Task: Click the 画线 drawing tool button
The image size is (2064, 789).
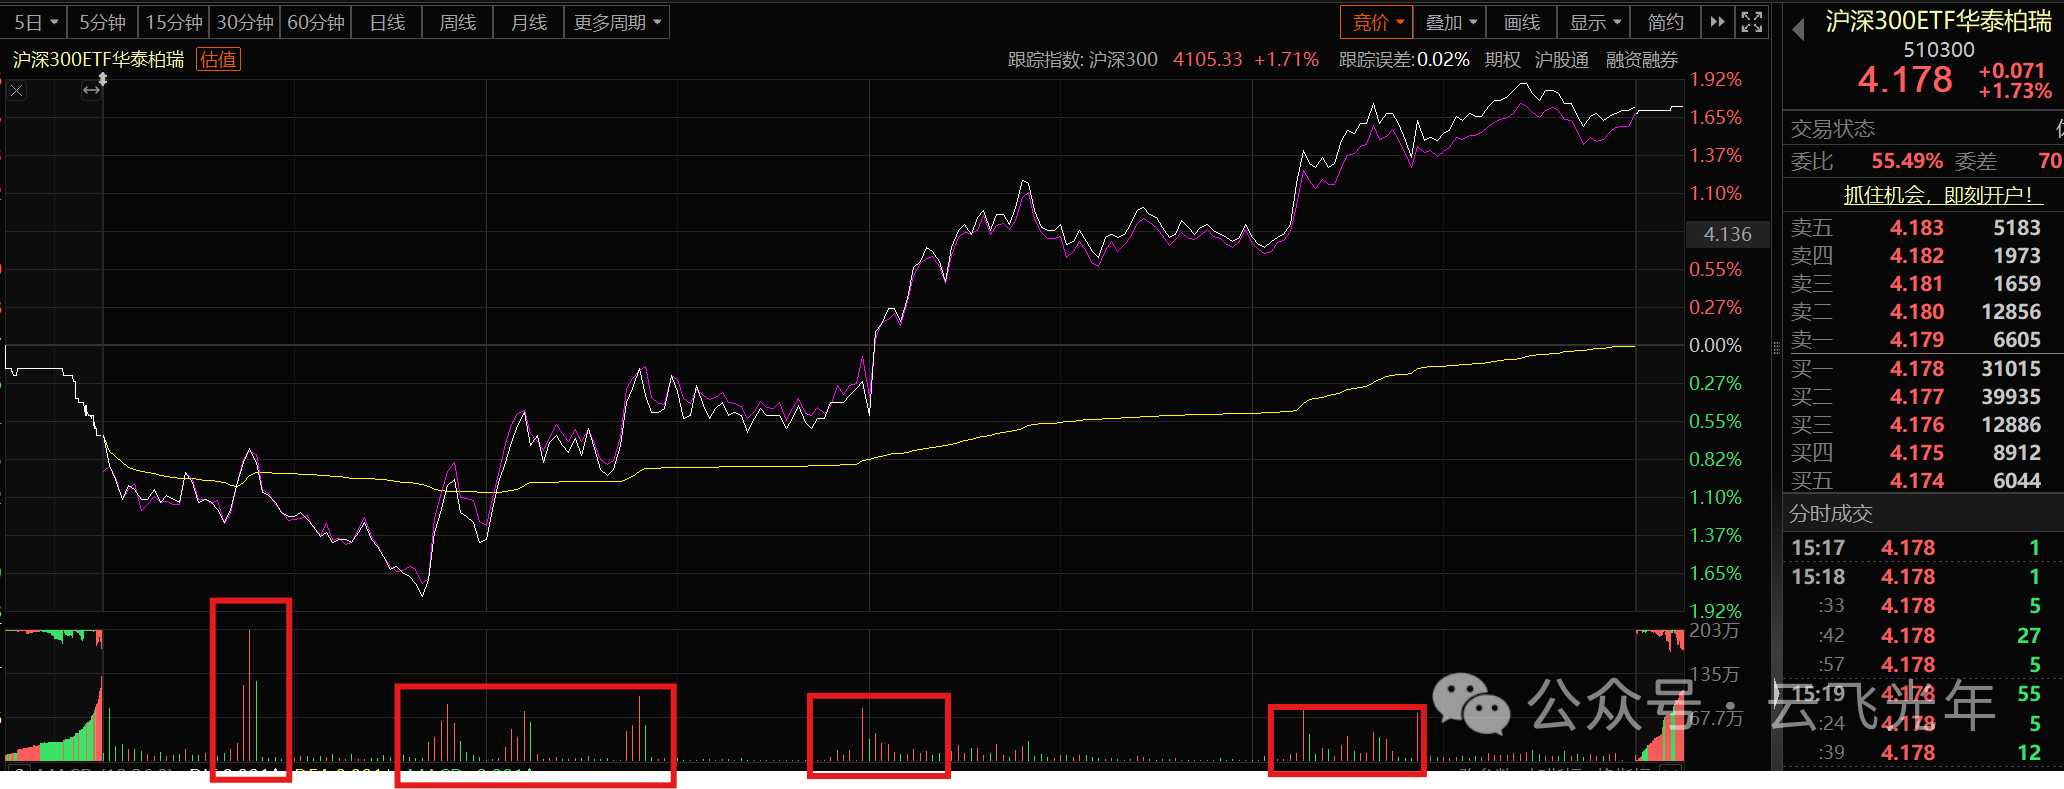Action: pos(1522,22)
